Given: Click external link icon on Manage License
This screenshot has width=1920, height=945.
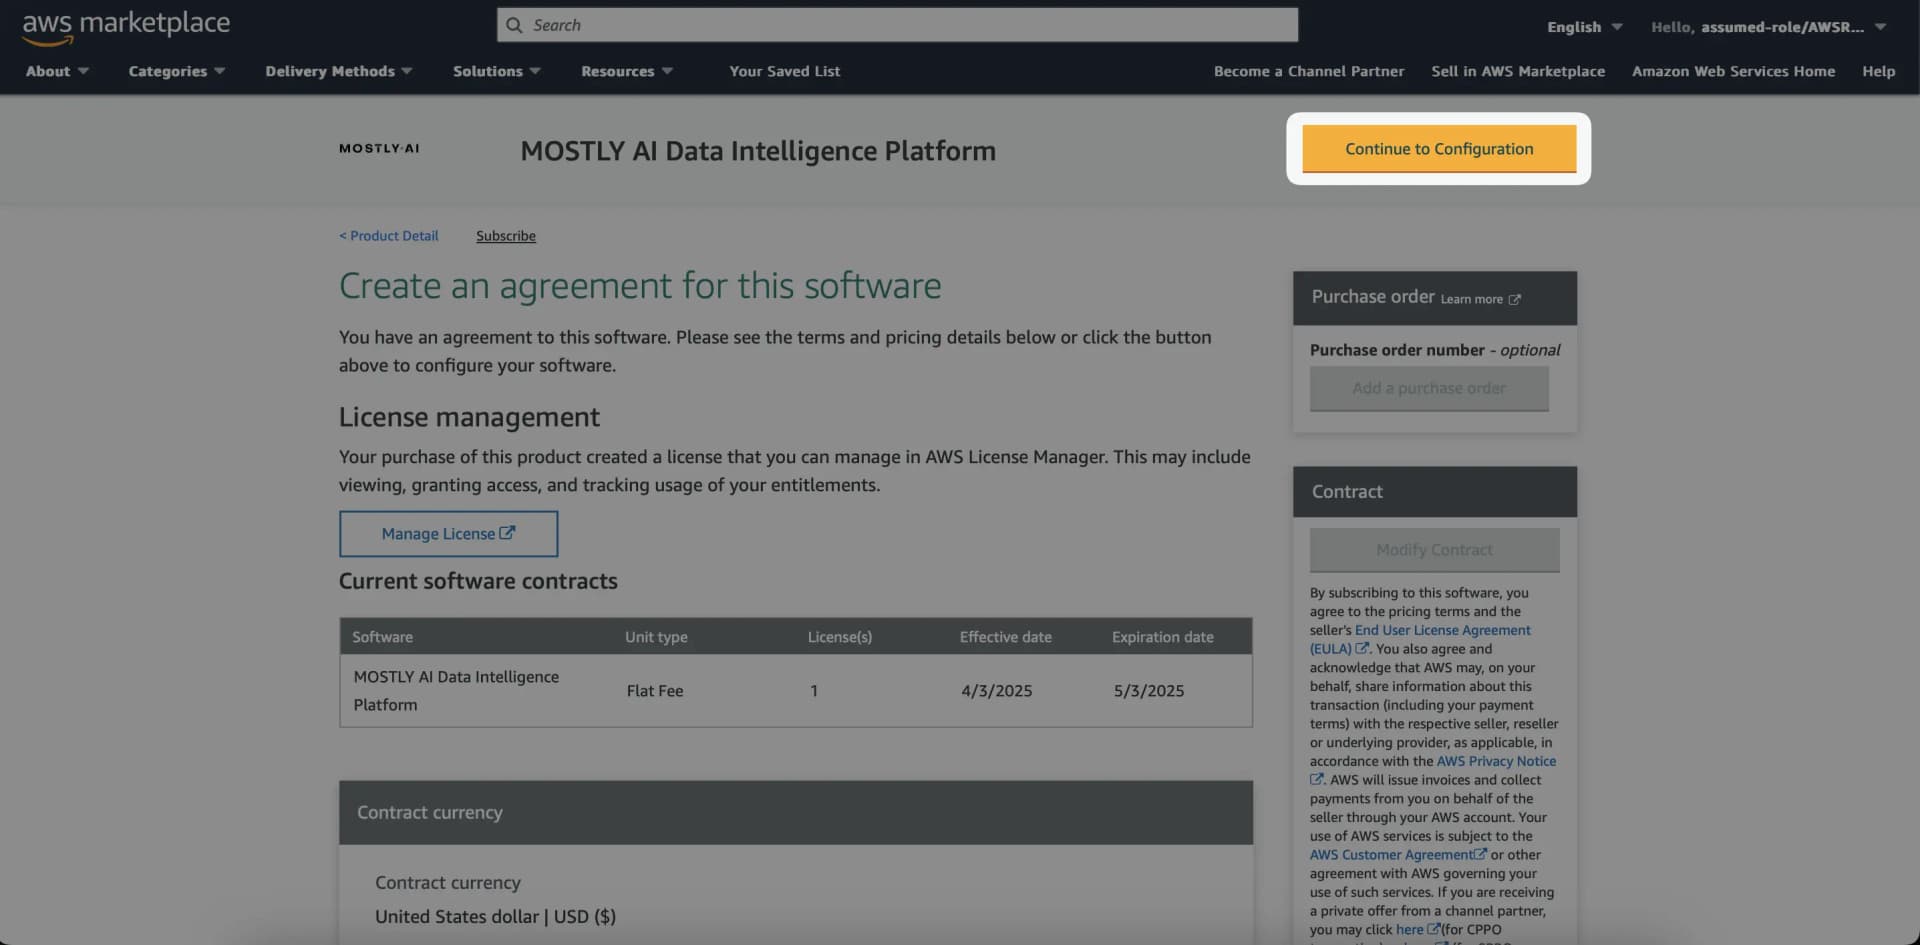Looking at the screenshot, I should pyautogui.click(x=507, y=533).
